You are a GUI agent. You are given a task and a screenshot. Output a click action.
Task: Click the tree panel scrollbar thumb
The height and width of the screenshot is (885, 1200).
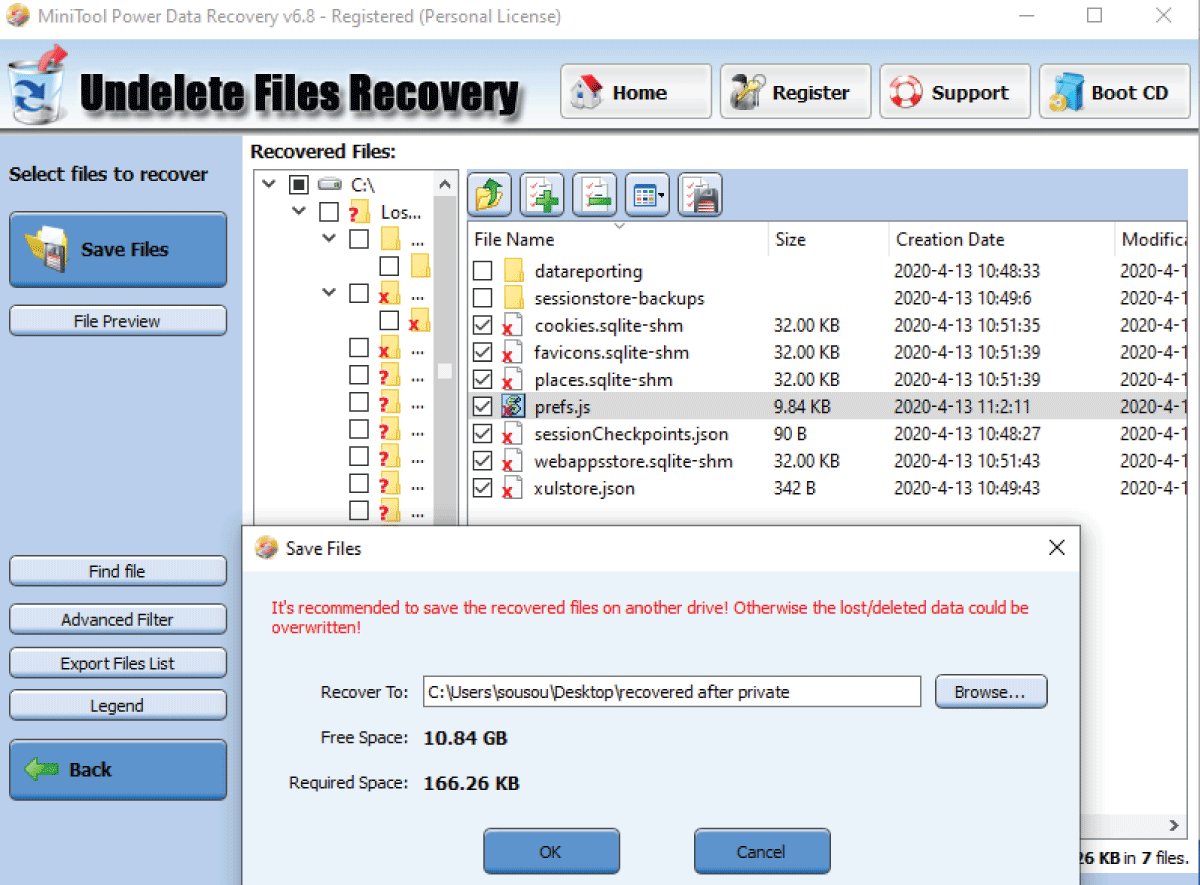(445, 370)
